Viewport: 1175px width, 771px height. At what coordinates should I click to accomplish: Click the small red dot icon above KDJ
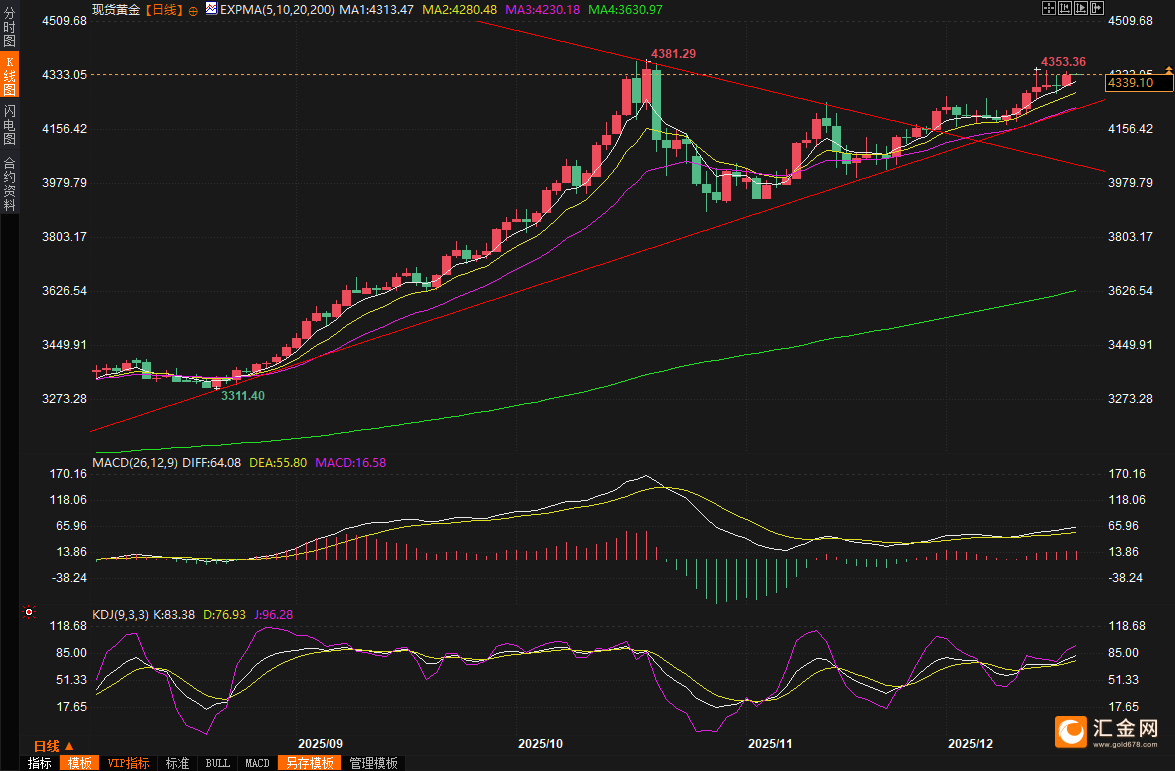click(x=29, y=611)
